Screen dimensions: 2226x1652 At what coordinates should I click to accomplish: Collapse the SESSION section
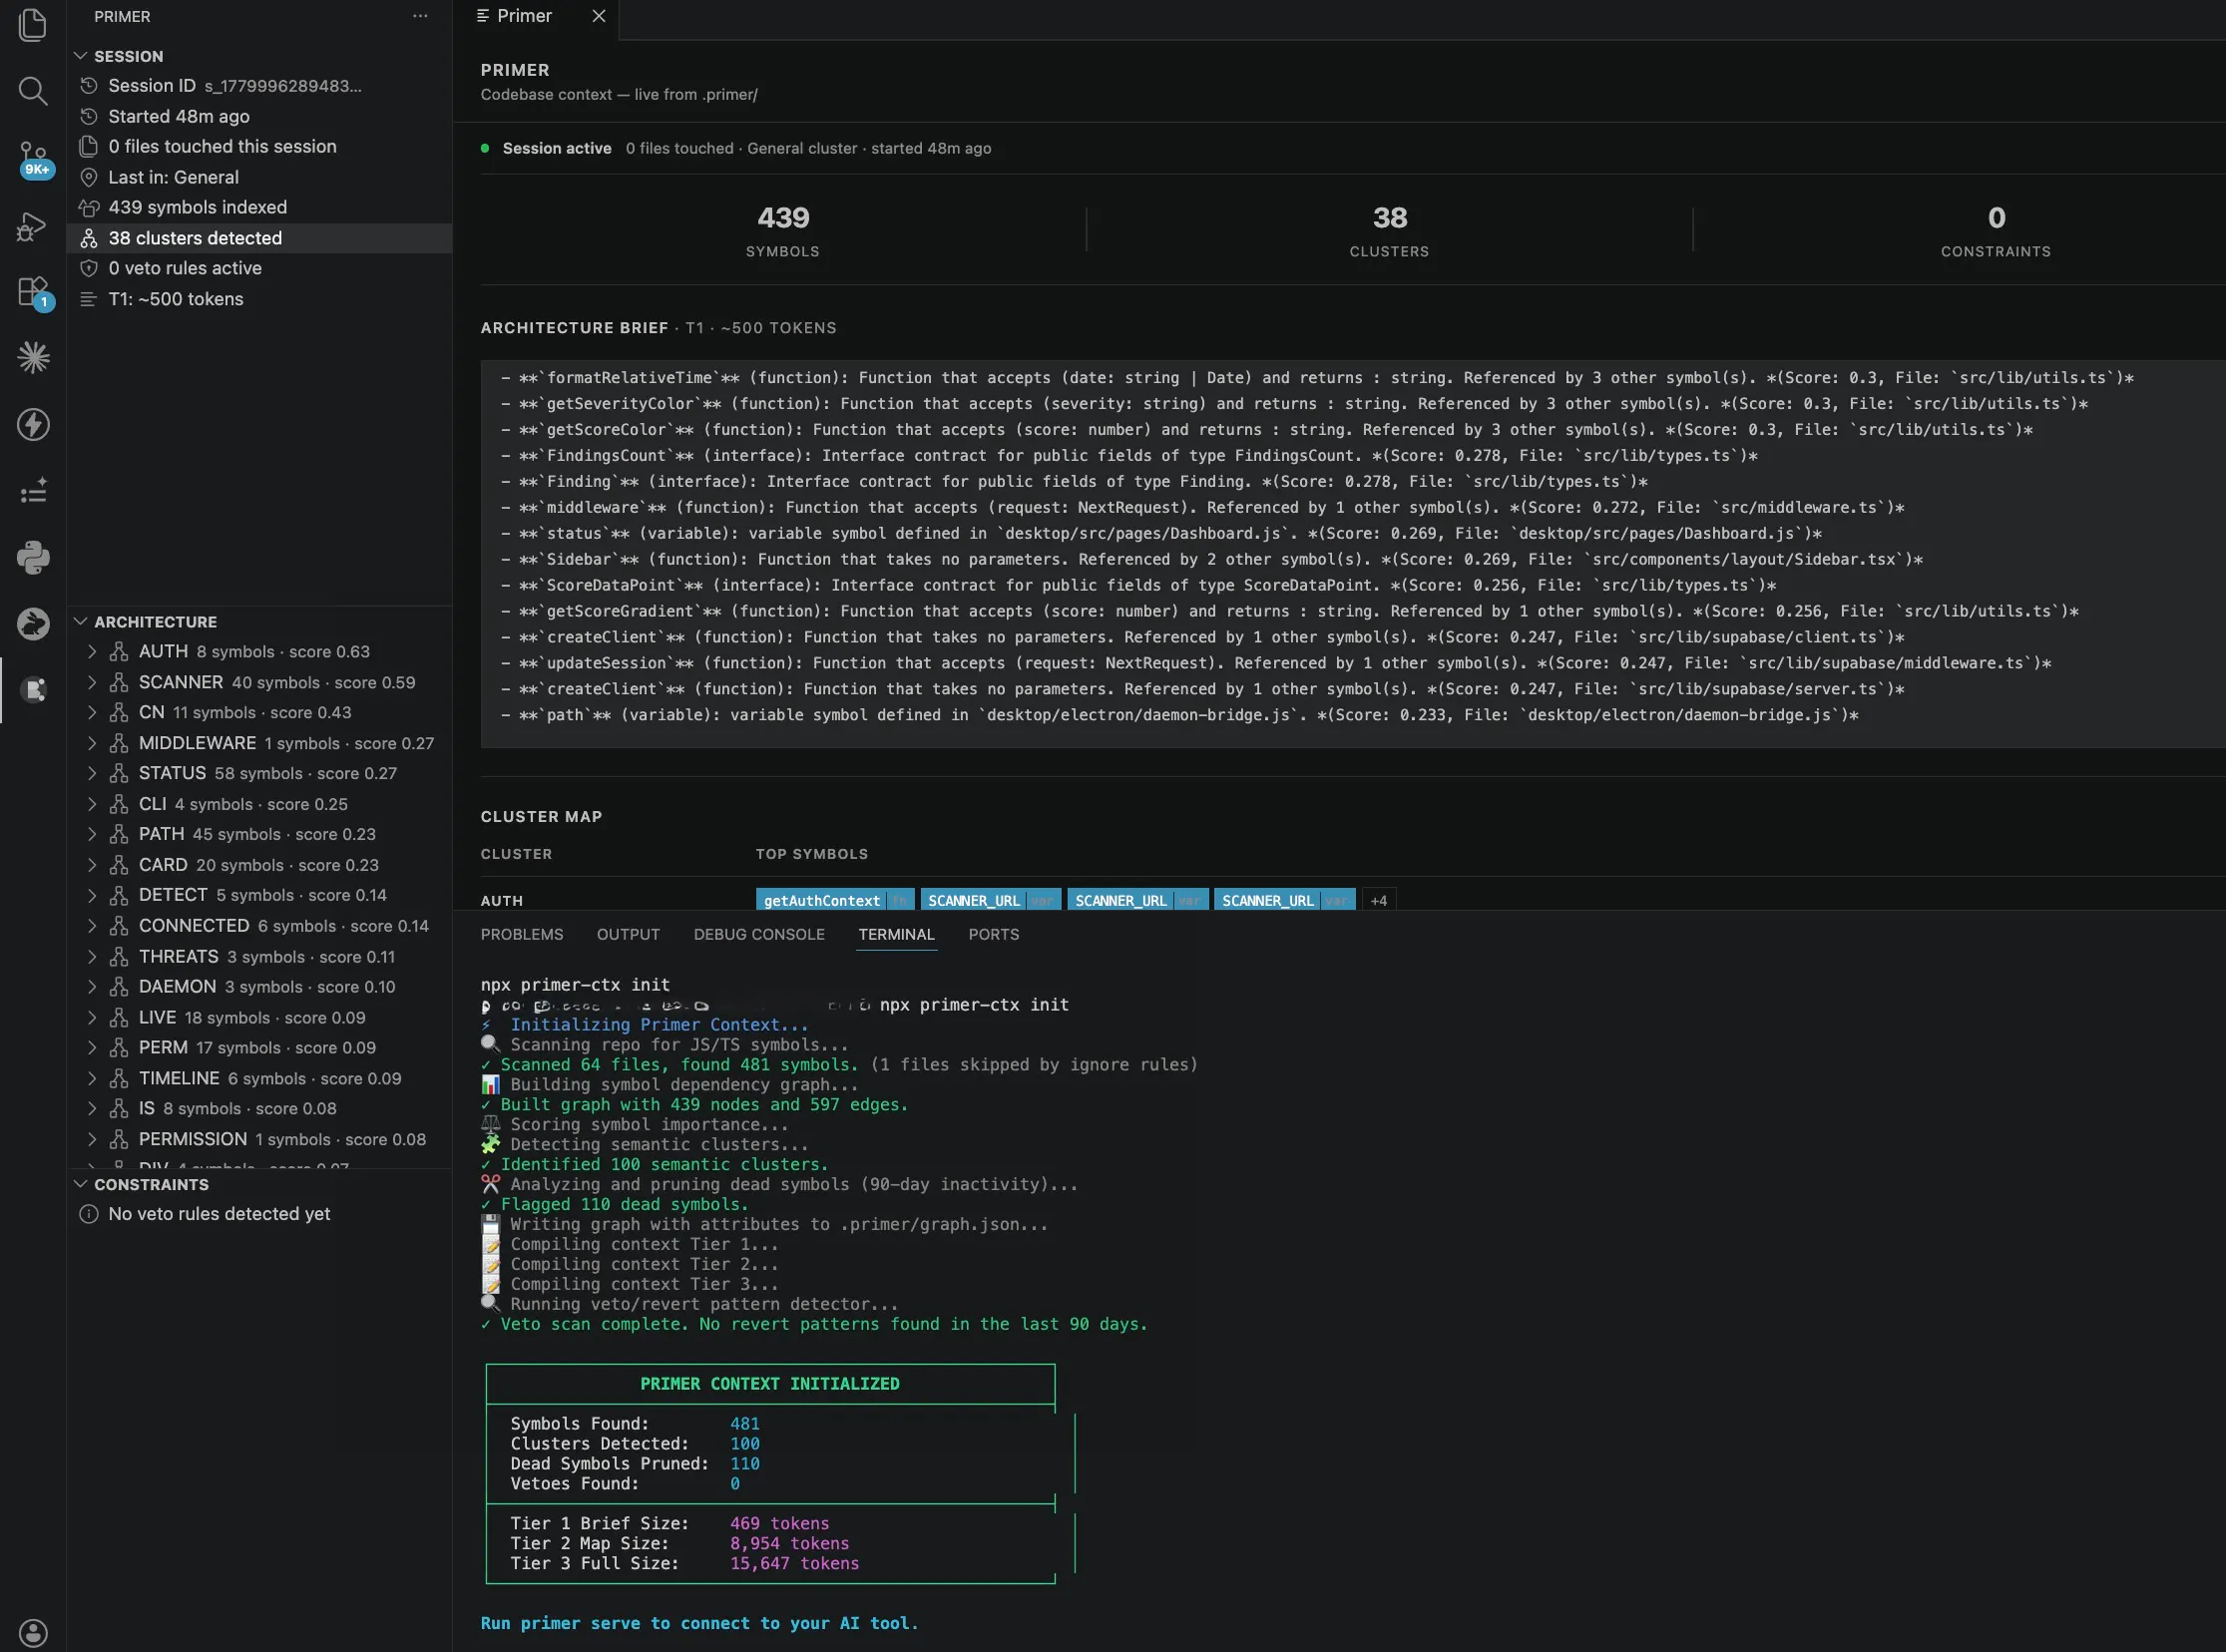pyautogui.click(x=80, y=56)
